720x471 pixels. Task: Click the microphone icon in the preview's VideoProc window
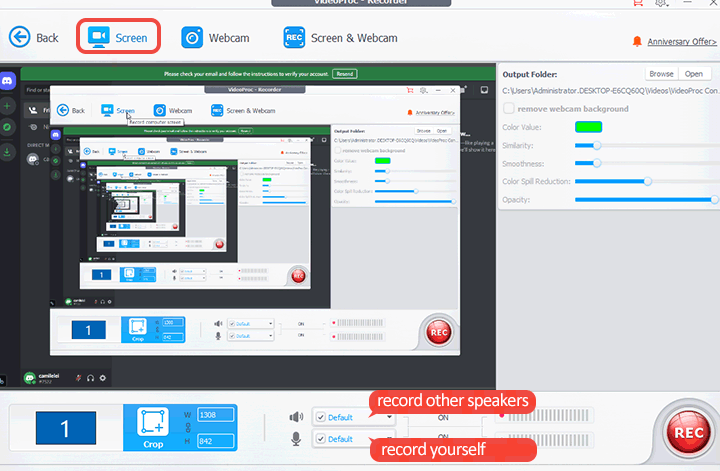(x=218, y=336)
